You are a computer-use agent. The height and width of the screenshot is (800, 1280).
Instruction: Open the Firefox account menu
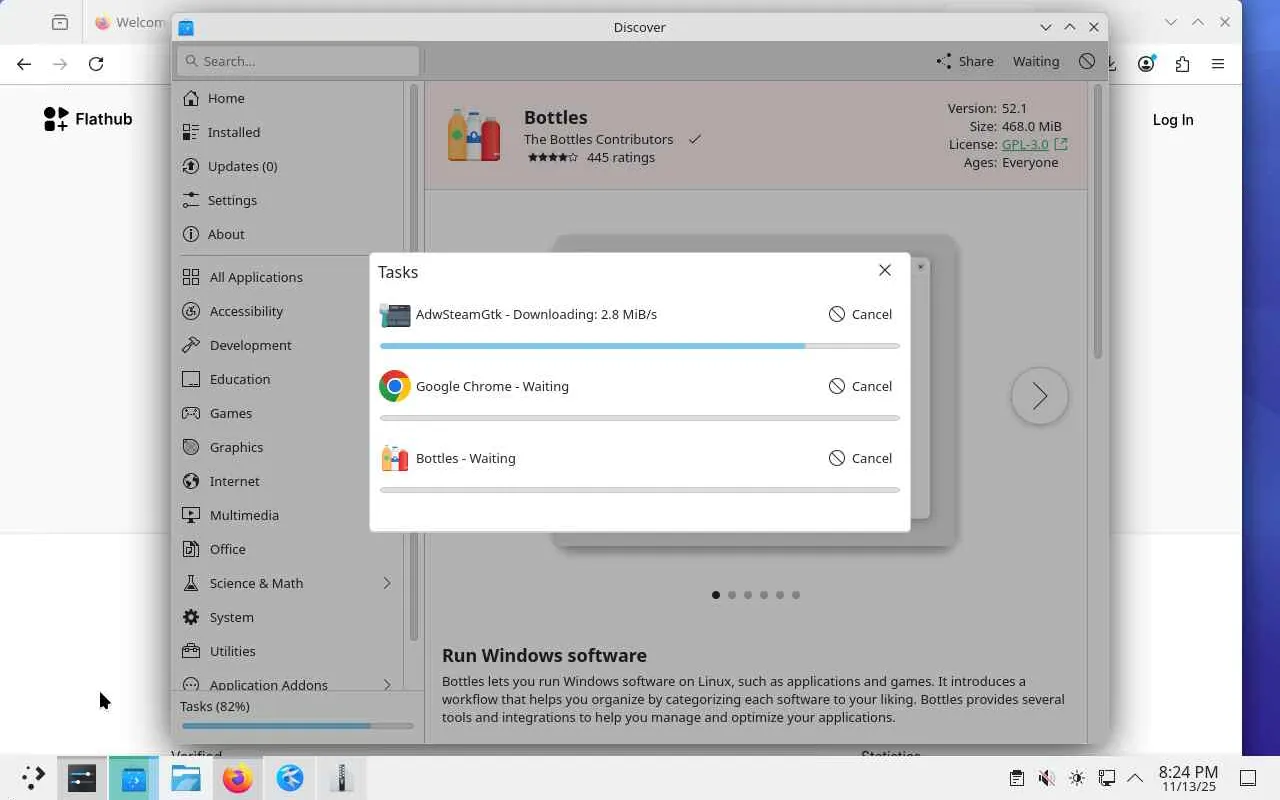click(1146, 64)
